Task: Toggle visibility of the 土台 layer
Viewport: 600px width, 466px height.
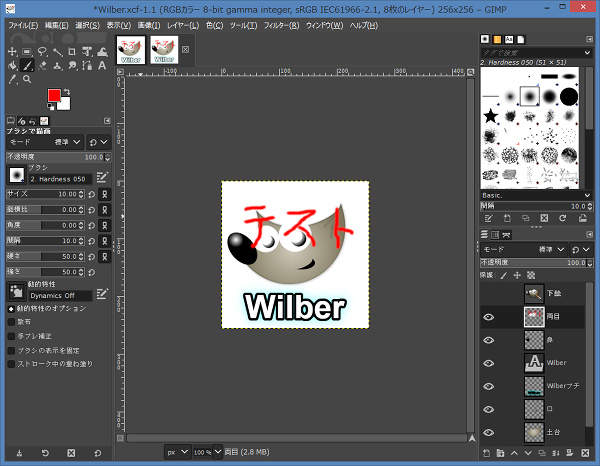Action: pos(489,431)
